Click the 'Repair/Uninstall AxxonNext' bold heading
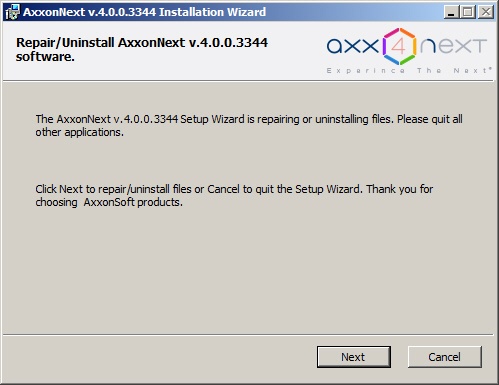 tap(142, 50)
